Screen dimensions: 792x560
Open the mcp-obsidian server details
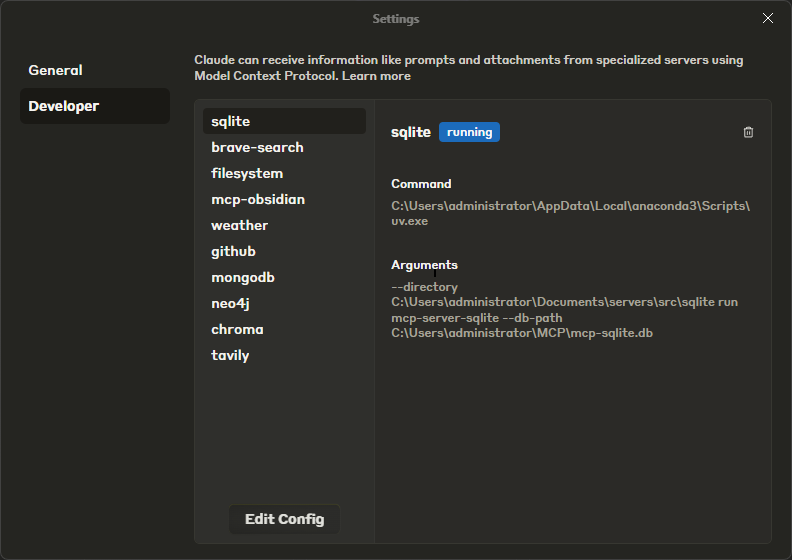(258, 199)
